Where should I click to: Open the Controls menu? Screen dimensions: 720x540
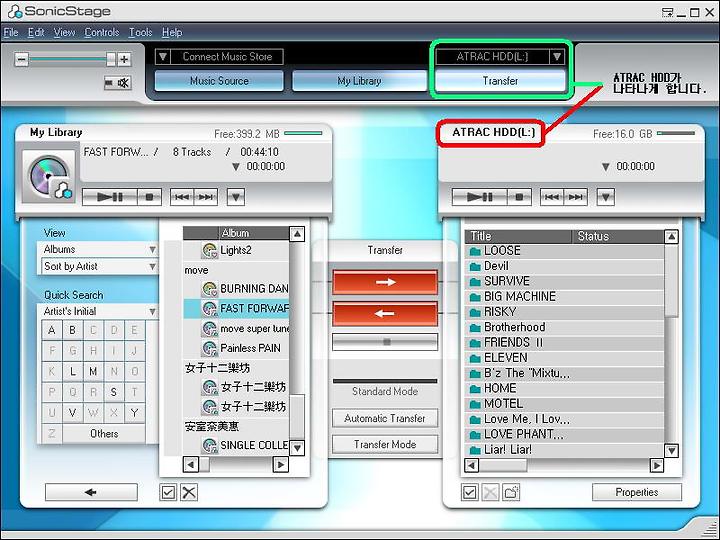(x=101, y=32)
